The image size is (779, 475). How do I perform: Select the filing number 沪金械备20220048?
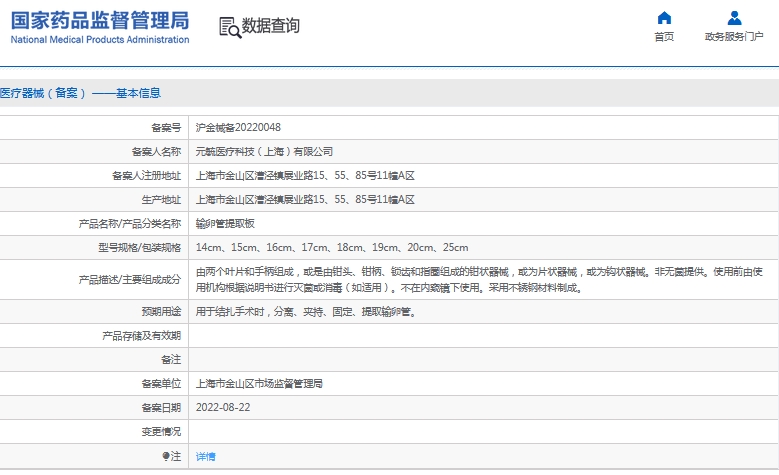pyautogui.click(x=238, y=128)
